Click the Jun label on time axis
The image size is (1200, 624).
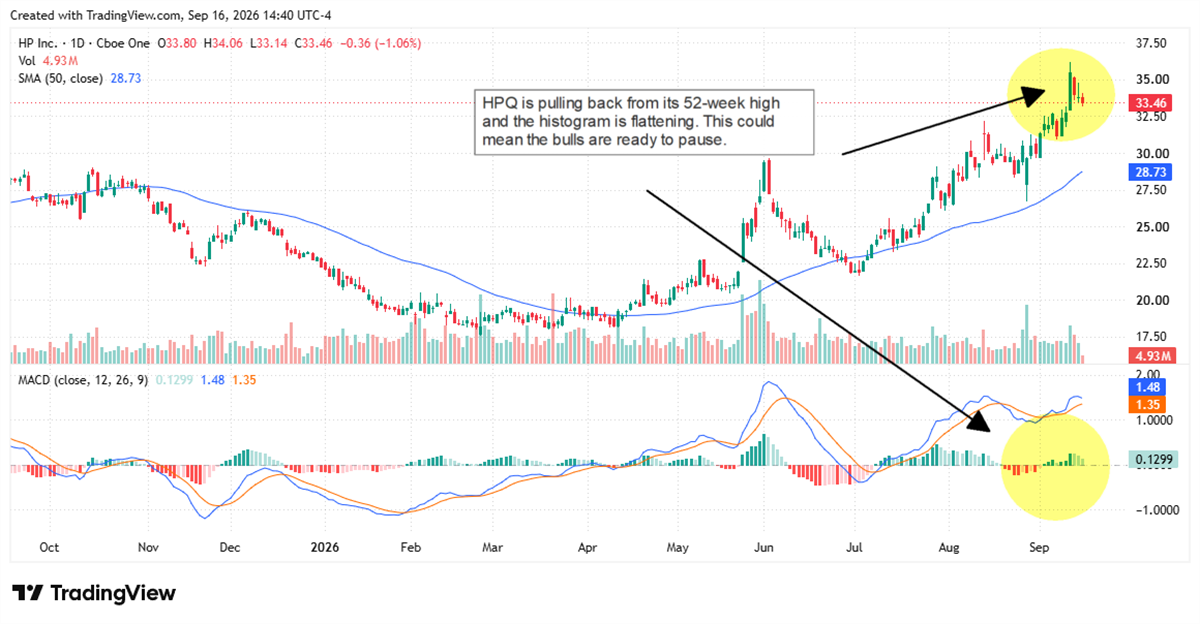pyautogui.click(x=763, y=548)
